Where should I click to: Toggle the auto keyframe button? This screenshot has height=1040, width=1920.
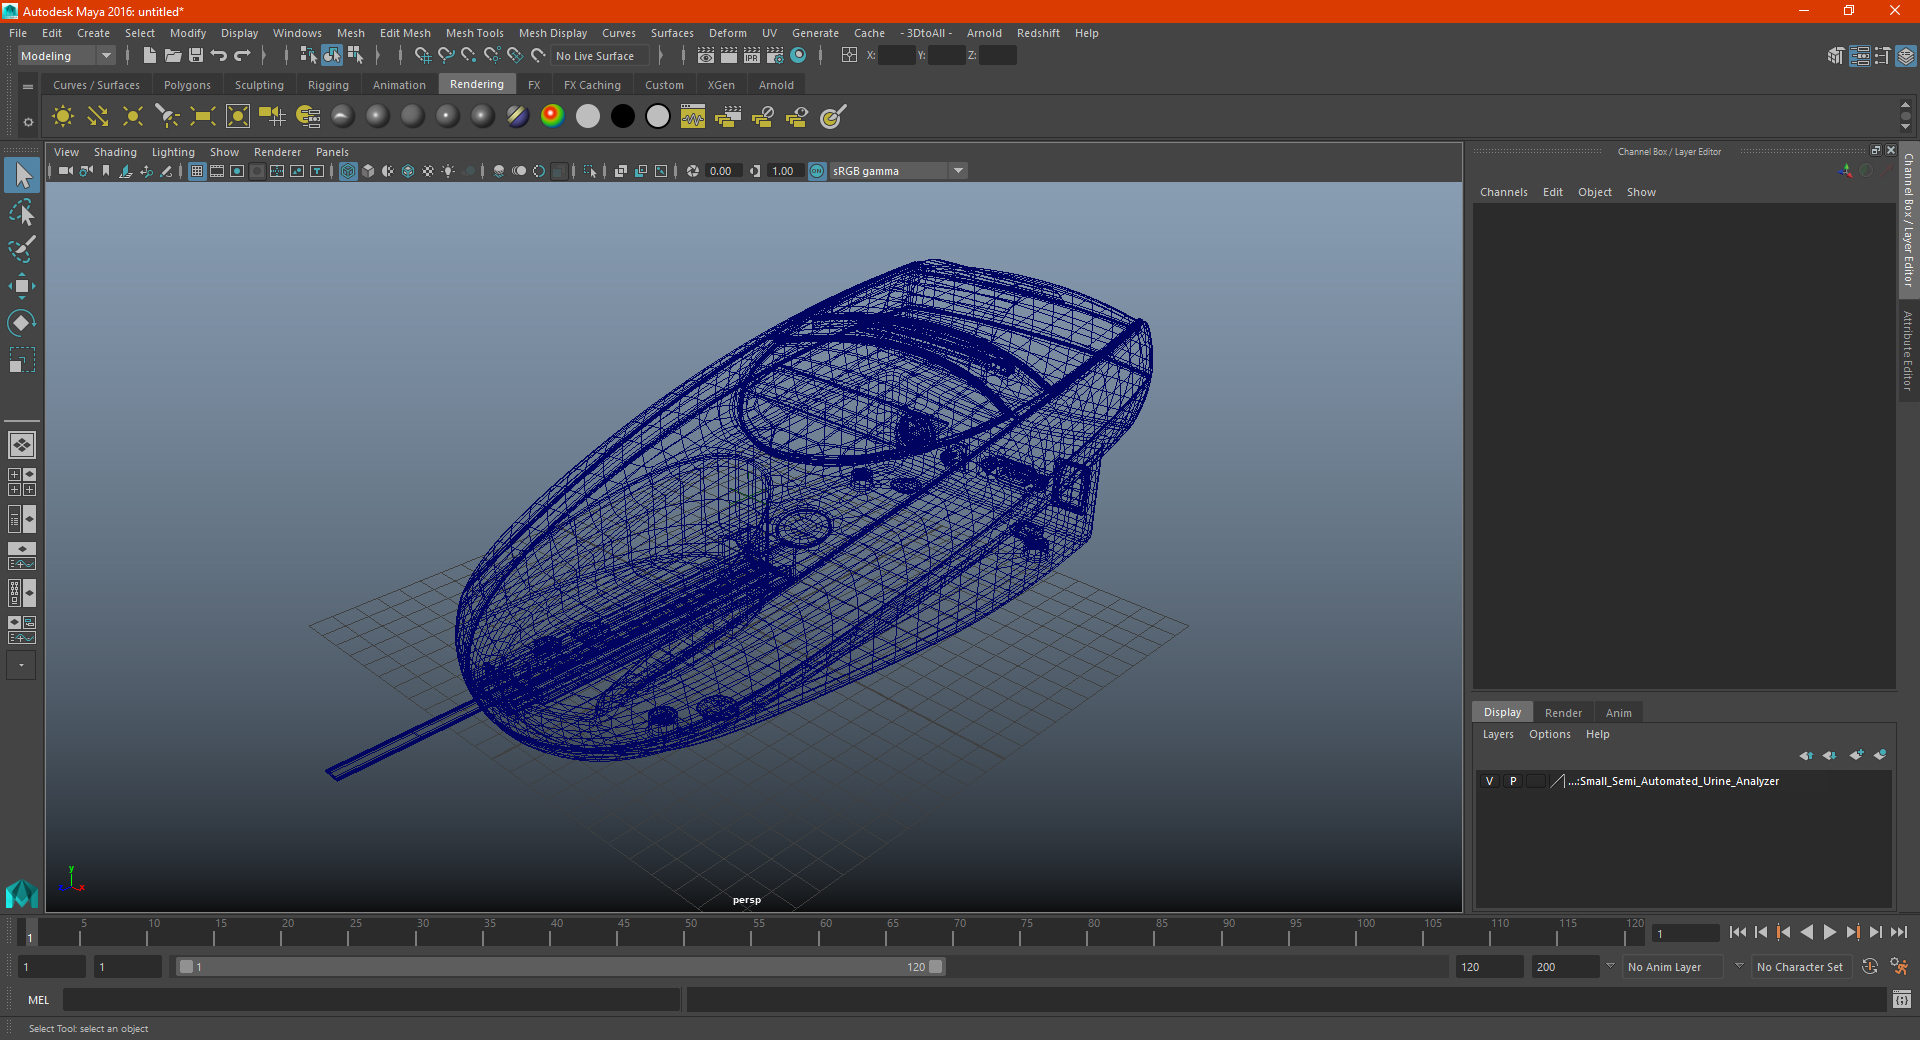[1869, 967]
